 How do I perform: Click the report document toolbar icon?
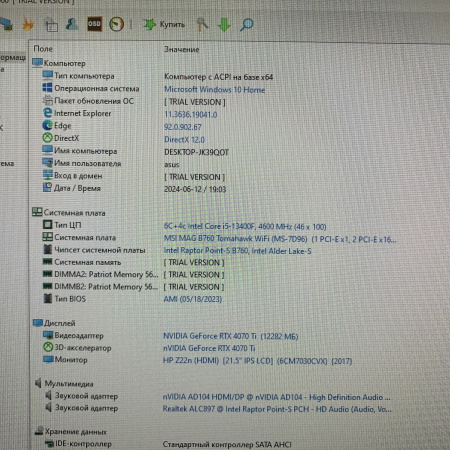tap(51, 25)
